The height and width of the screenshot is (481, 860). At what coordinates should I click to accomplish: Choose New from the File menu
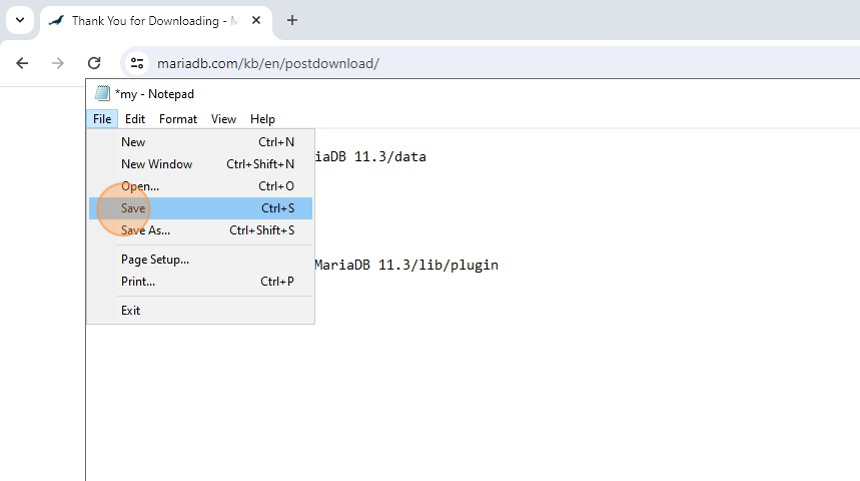201,142
